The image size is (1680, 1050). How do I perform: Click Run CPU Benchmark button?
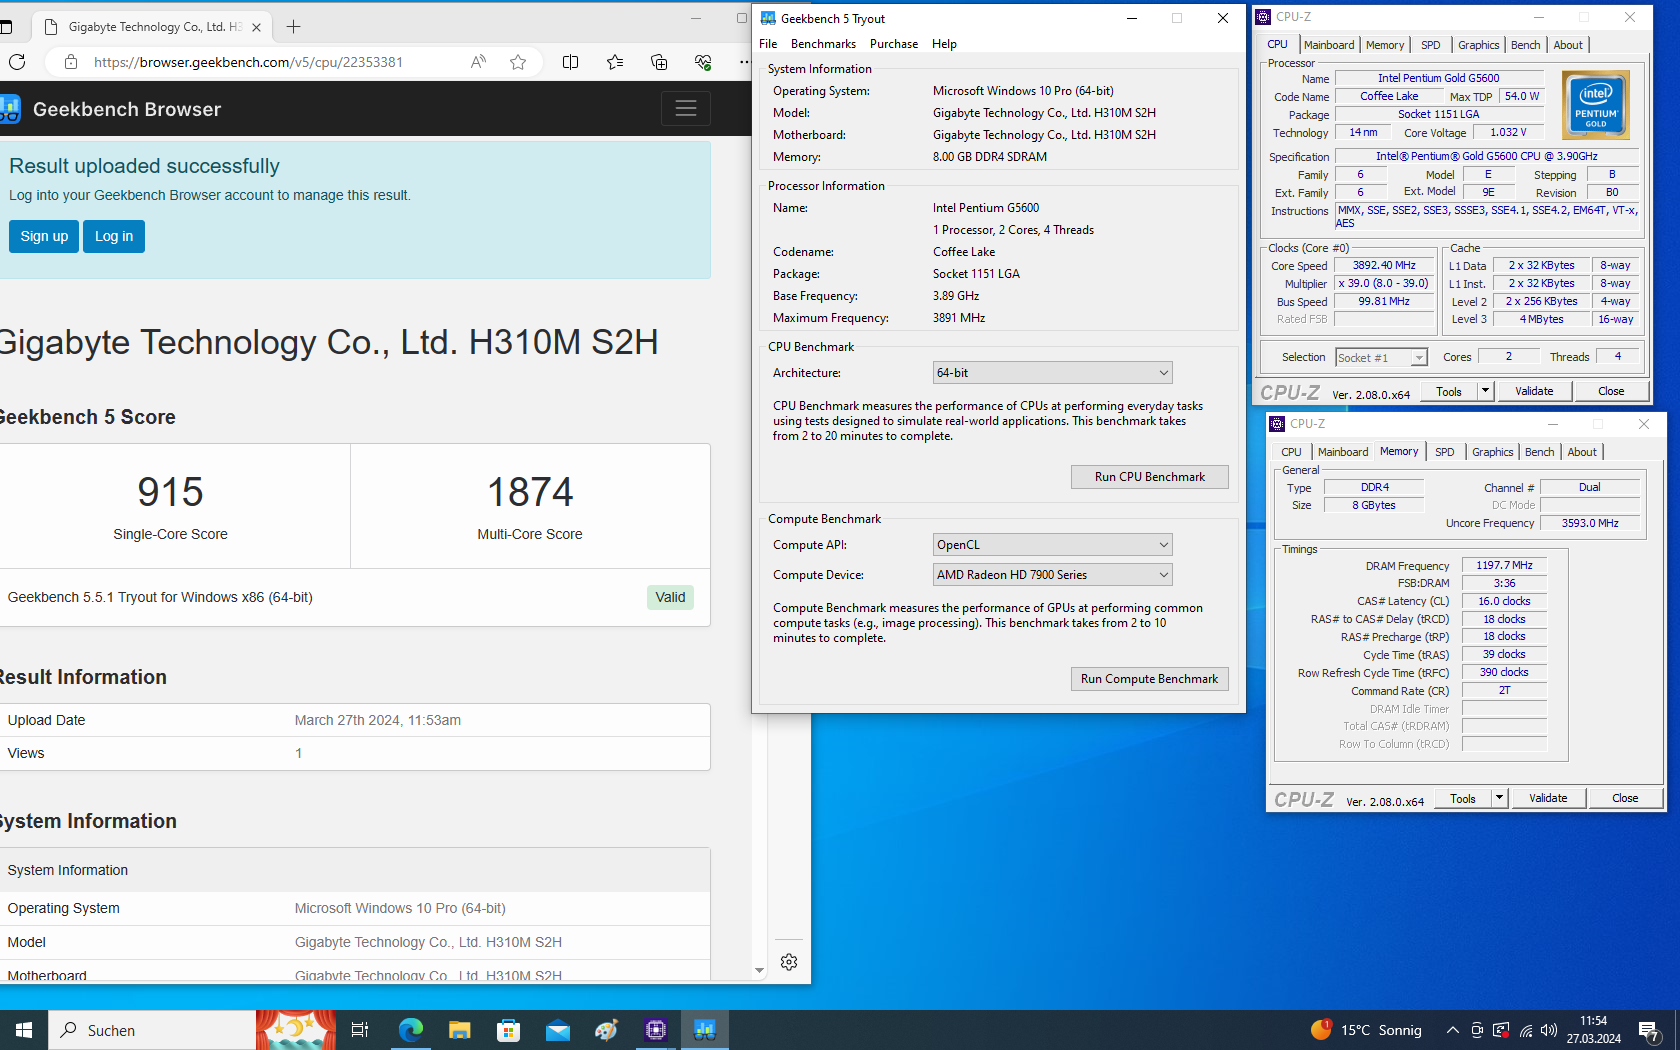(1149, 477)
